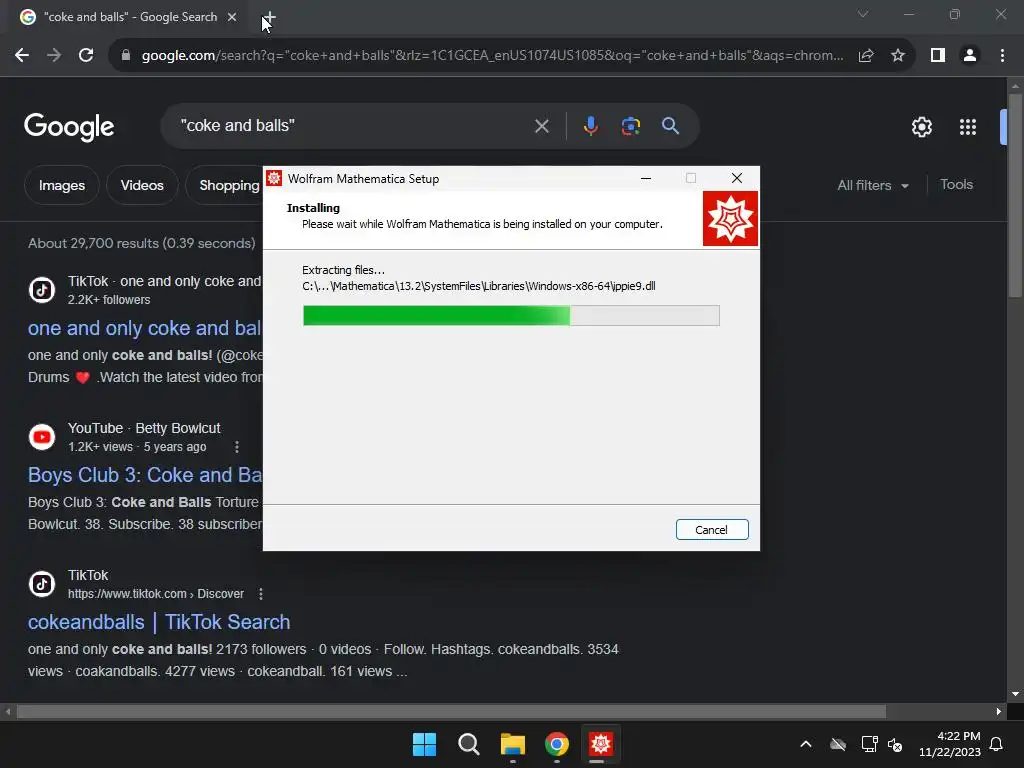
Task: Reload the Google search page
Action: coord(86,56)
